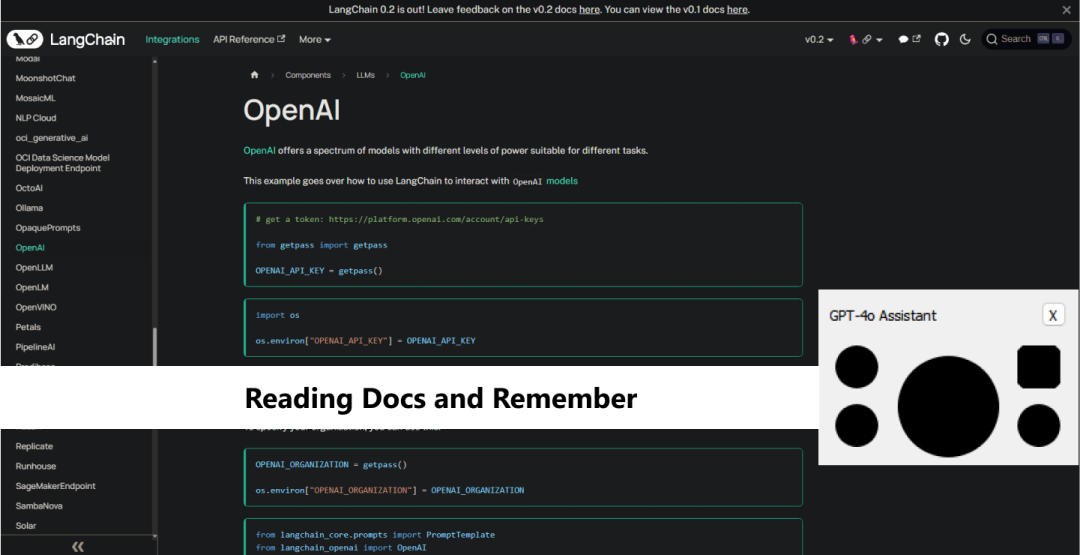1080x555 pixels.
Task: Click the LangChain logo
Action: 66,39
